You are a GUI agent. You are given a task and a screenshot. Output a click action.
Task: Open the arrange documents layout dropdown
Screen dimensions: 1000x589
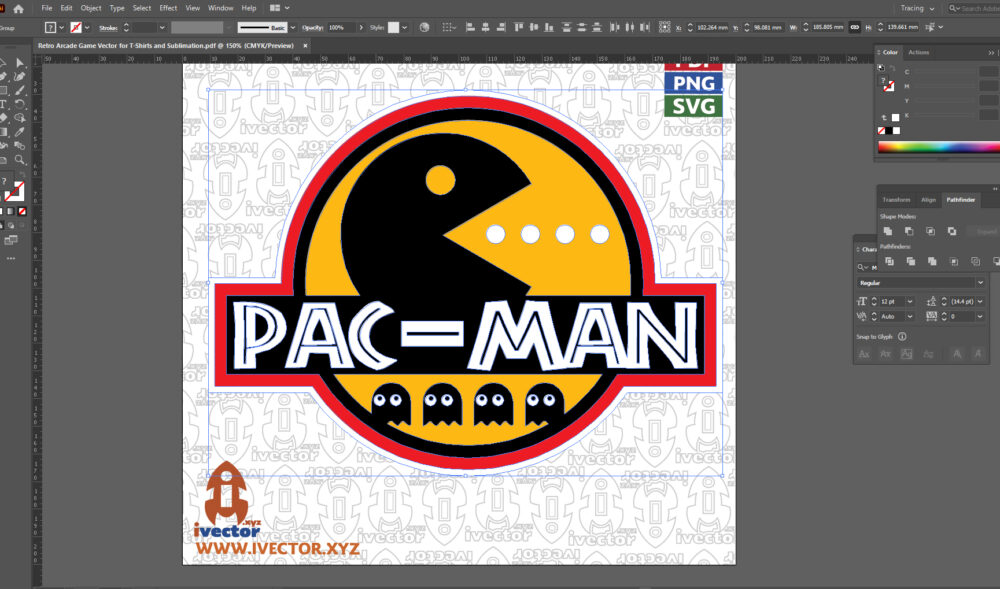(x=279, y=8)
